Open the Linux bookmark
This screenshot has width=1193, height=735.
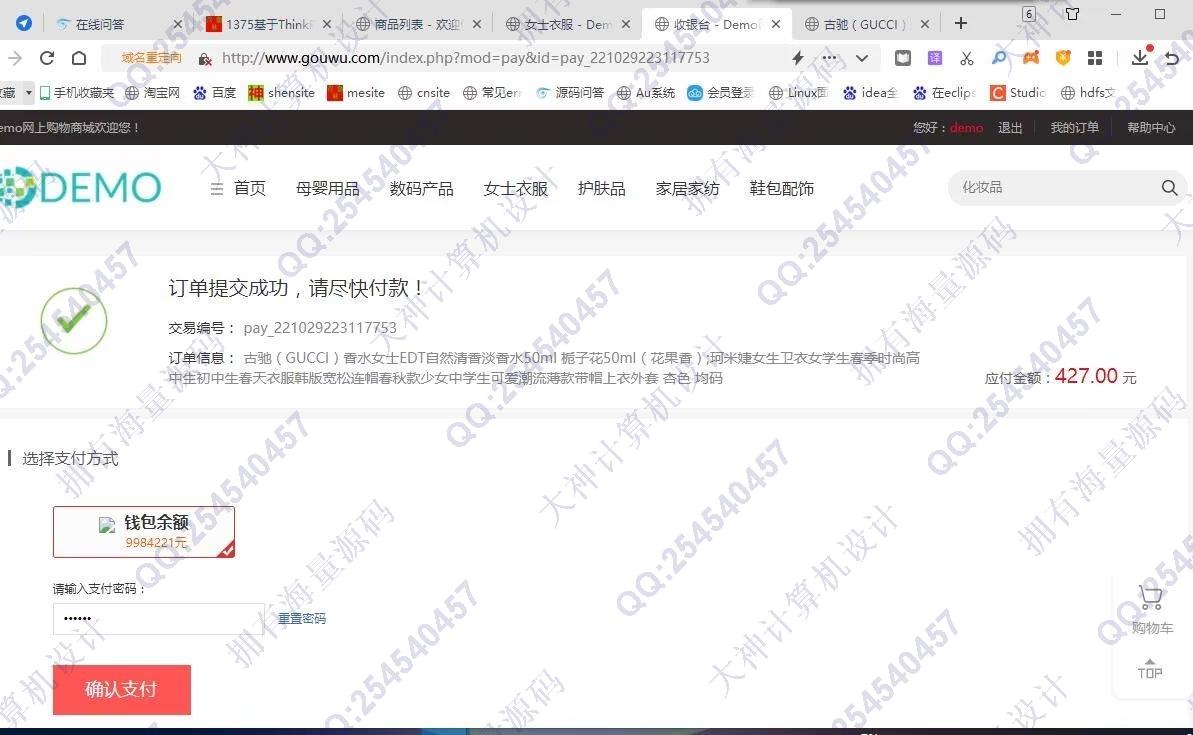click(798, 93)
